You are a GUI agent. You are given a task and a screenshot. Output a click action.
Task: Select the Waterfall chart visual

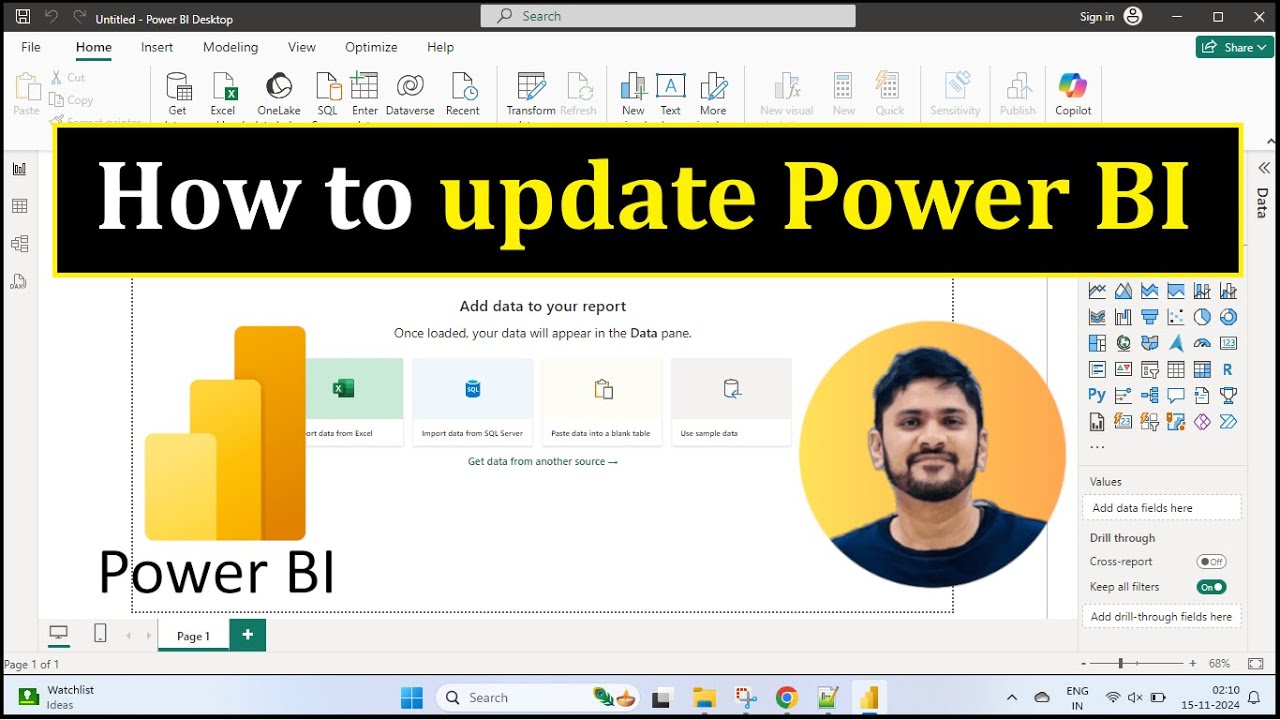[x=1123, y=317]
